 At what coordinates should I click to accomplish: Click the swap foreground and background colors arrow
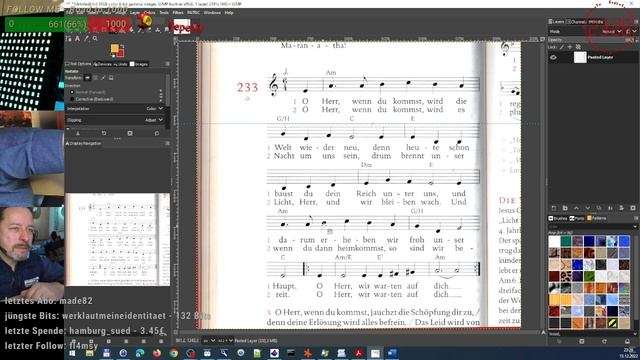point(122,46)
